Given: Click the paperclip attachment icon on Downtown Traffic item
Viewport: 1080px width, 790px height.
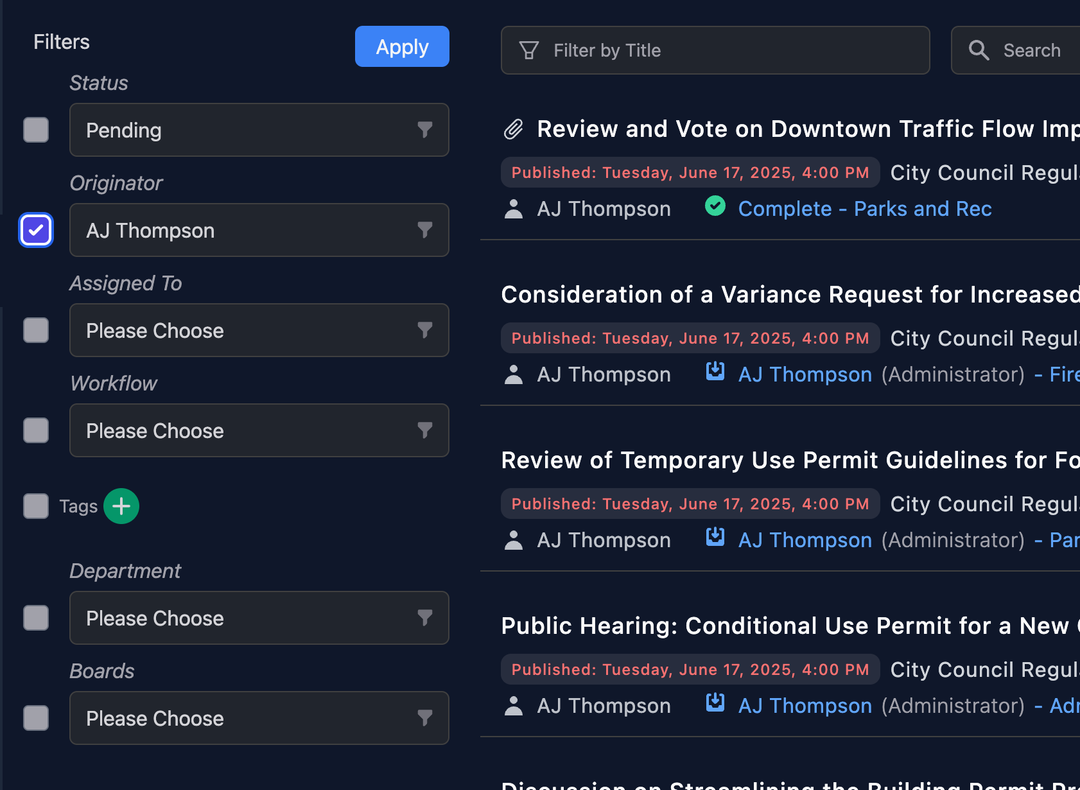Looking at the screenshot, I should pos(513,129).
